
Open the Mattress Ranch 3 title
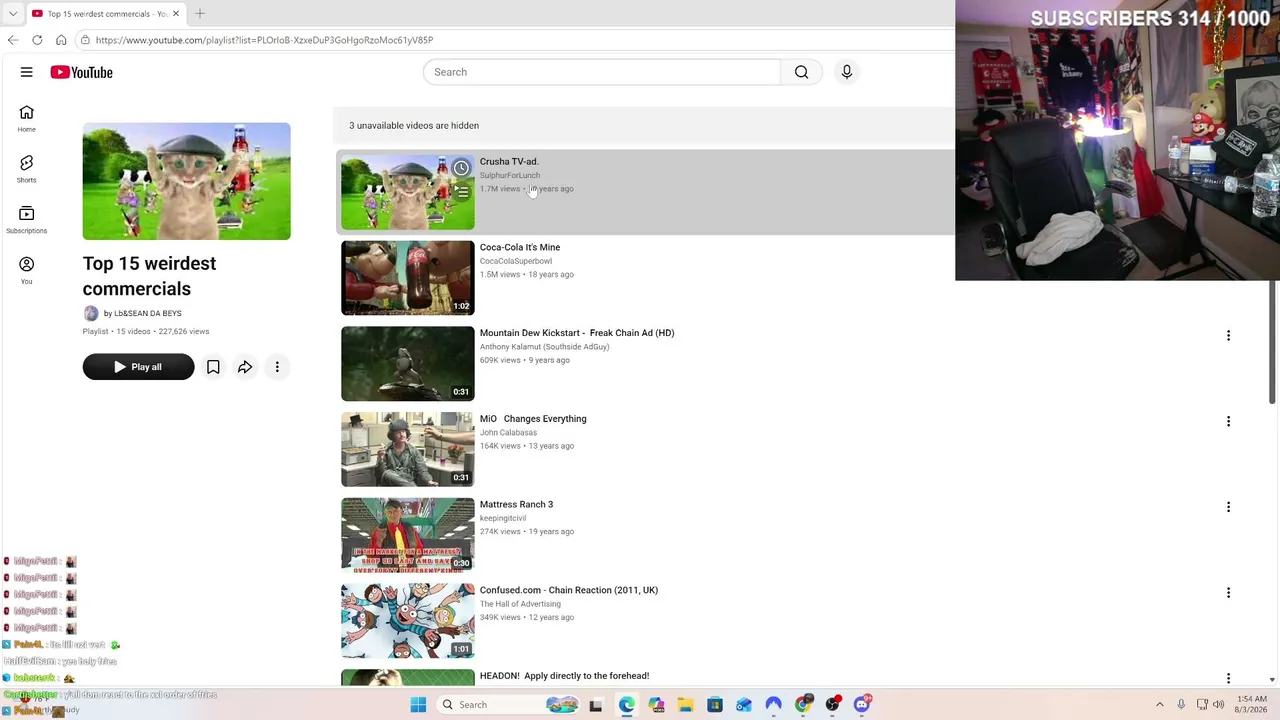tap(516, 504)
